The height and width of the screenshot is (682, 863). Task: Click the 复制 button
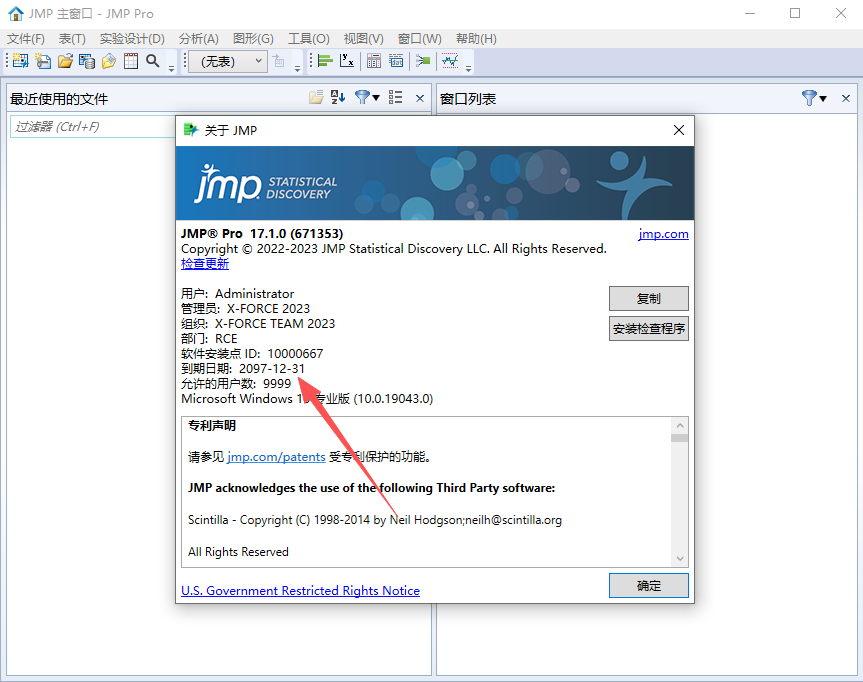(648, 298)
